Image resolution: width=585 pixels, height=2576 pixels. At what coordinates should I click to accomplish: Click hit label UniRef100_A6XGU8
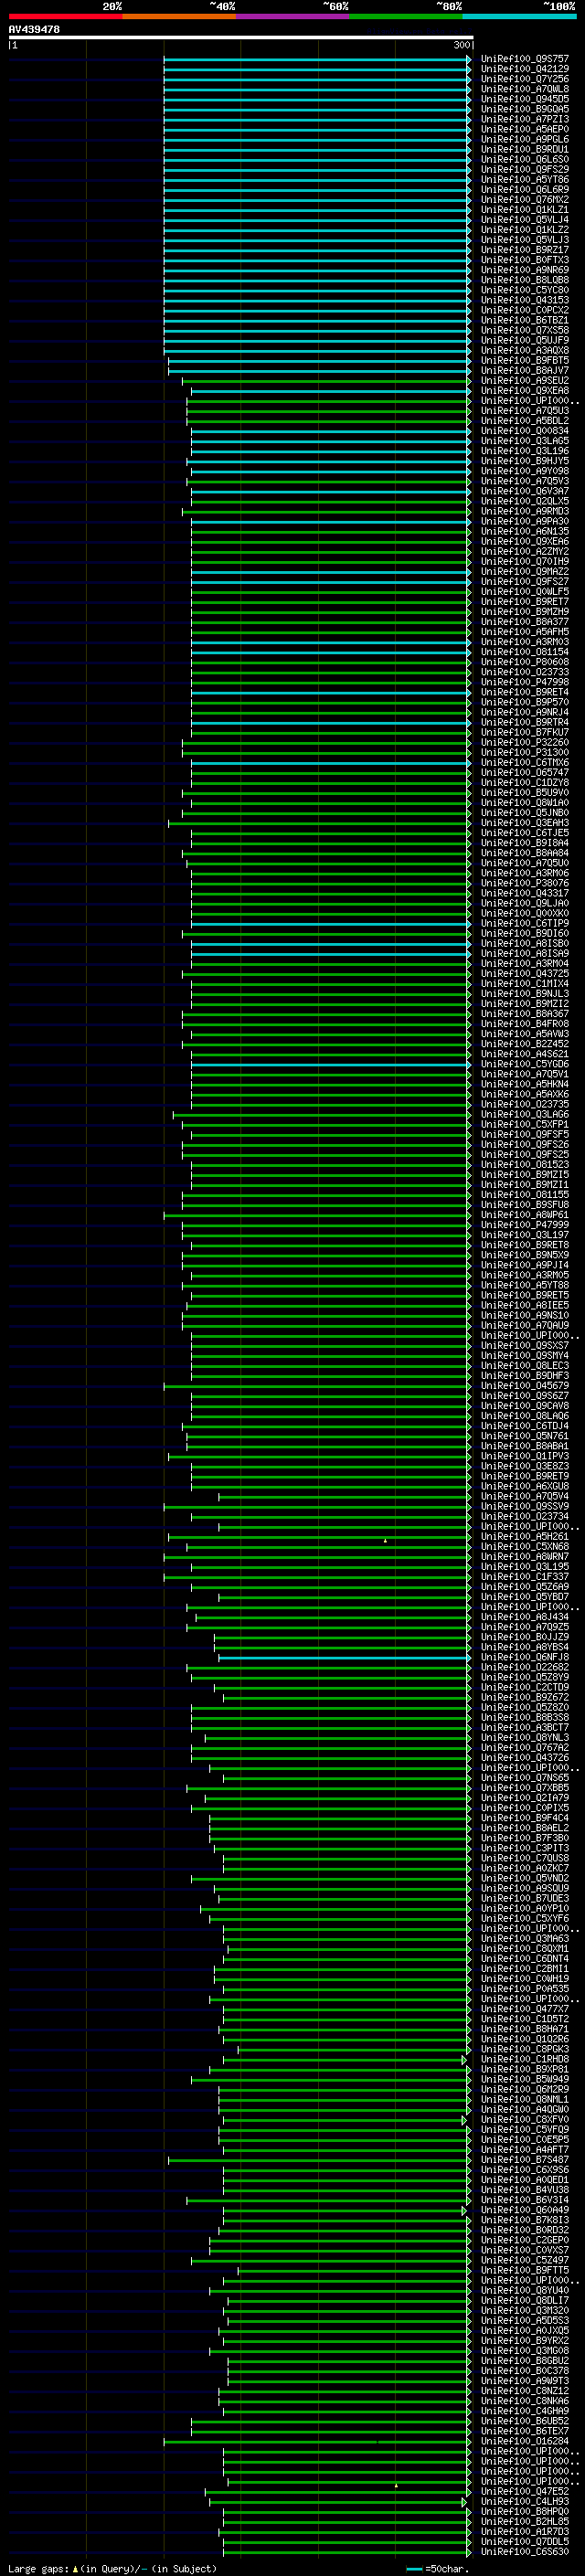(x=525, y=1487)
